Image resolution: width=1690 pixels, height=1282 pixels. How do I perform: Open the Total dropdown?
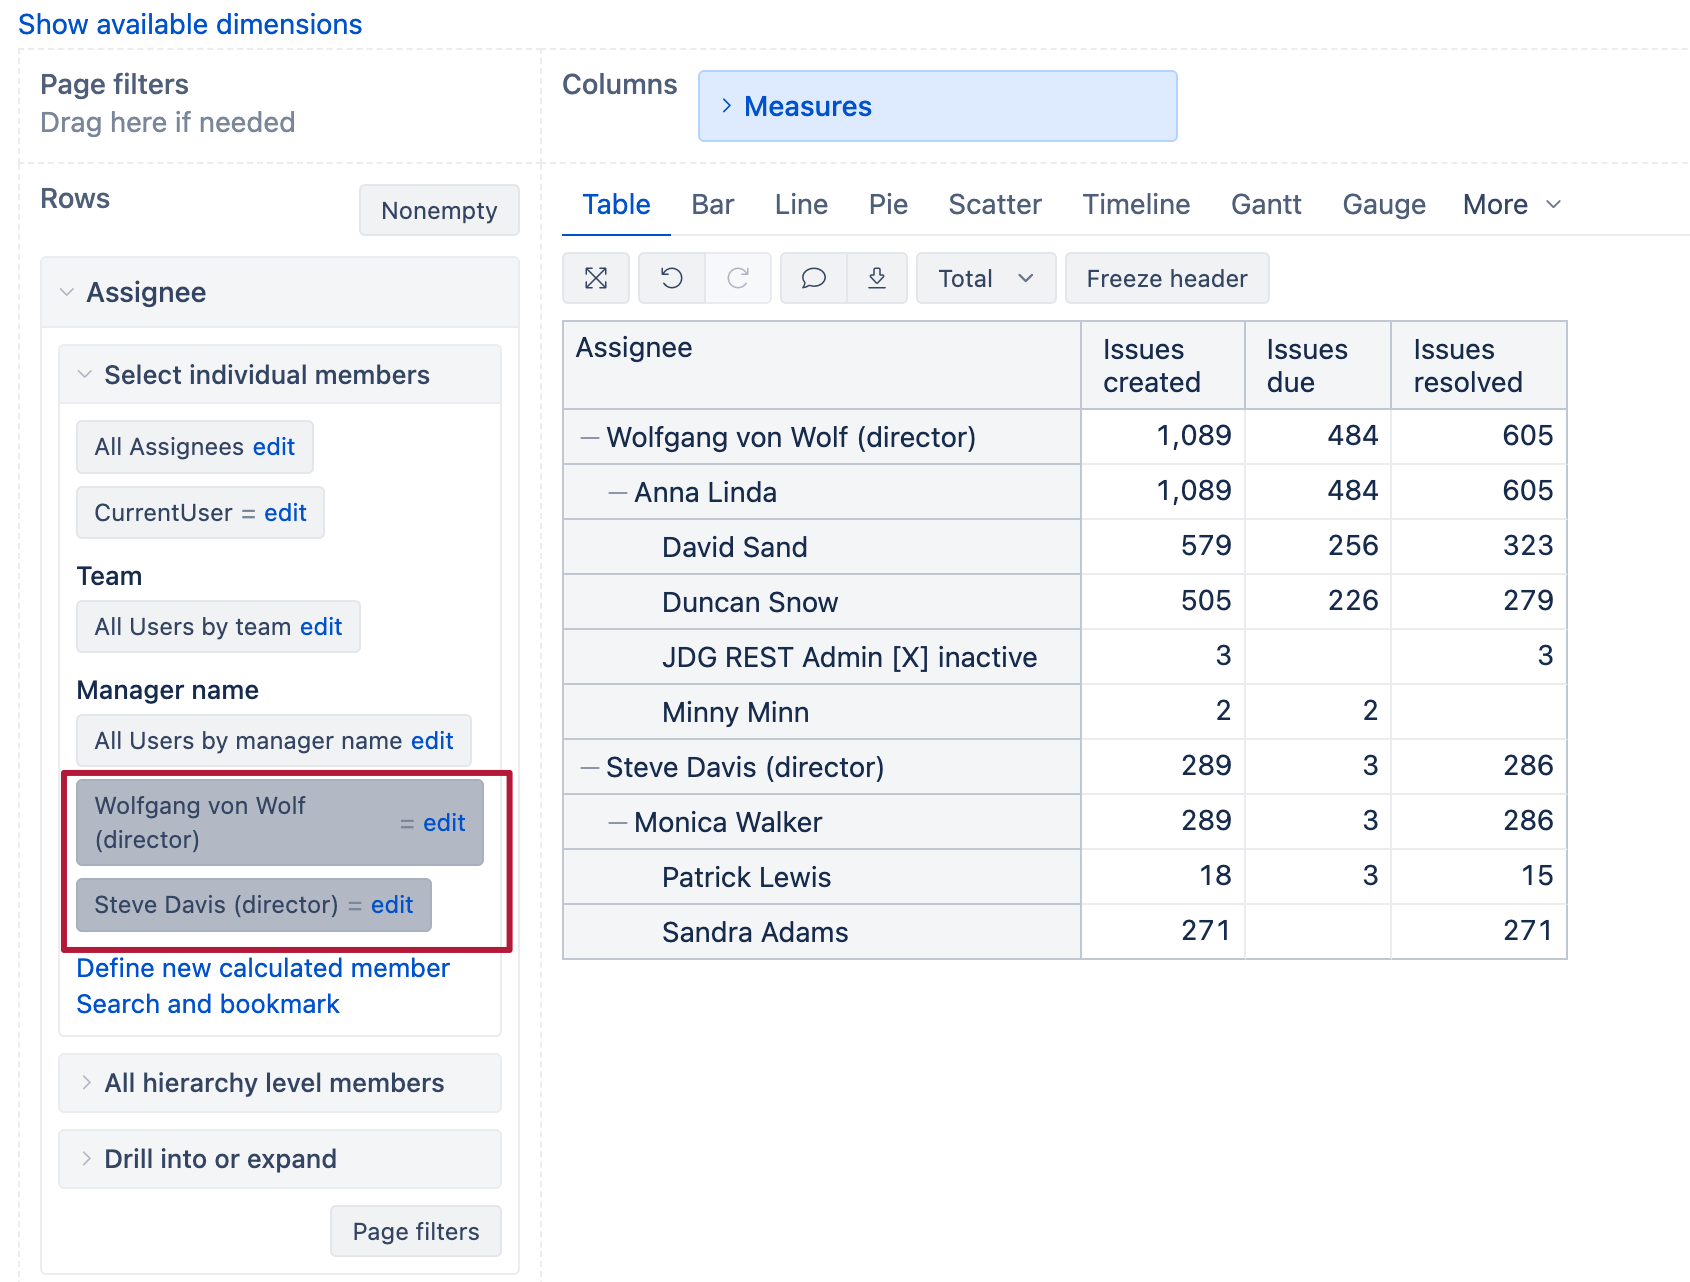pos(986,278)
